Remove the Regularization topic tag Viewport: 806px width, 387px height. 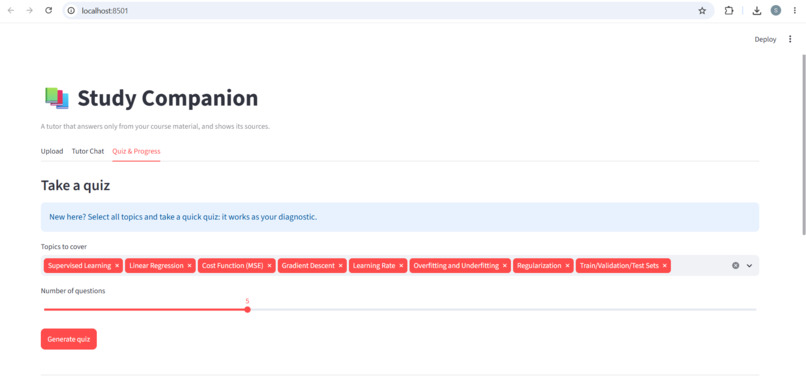(567, 266)
